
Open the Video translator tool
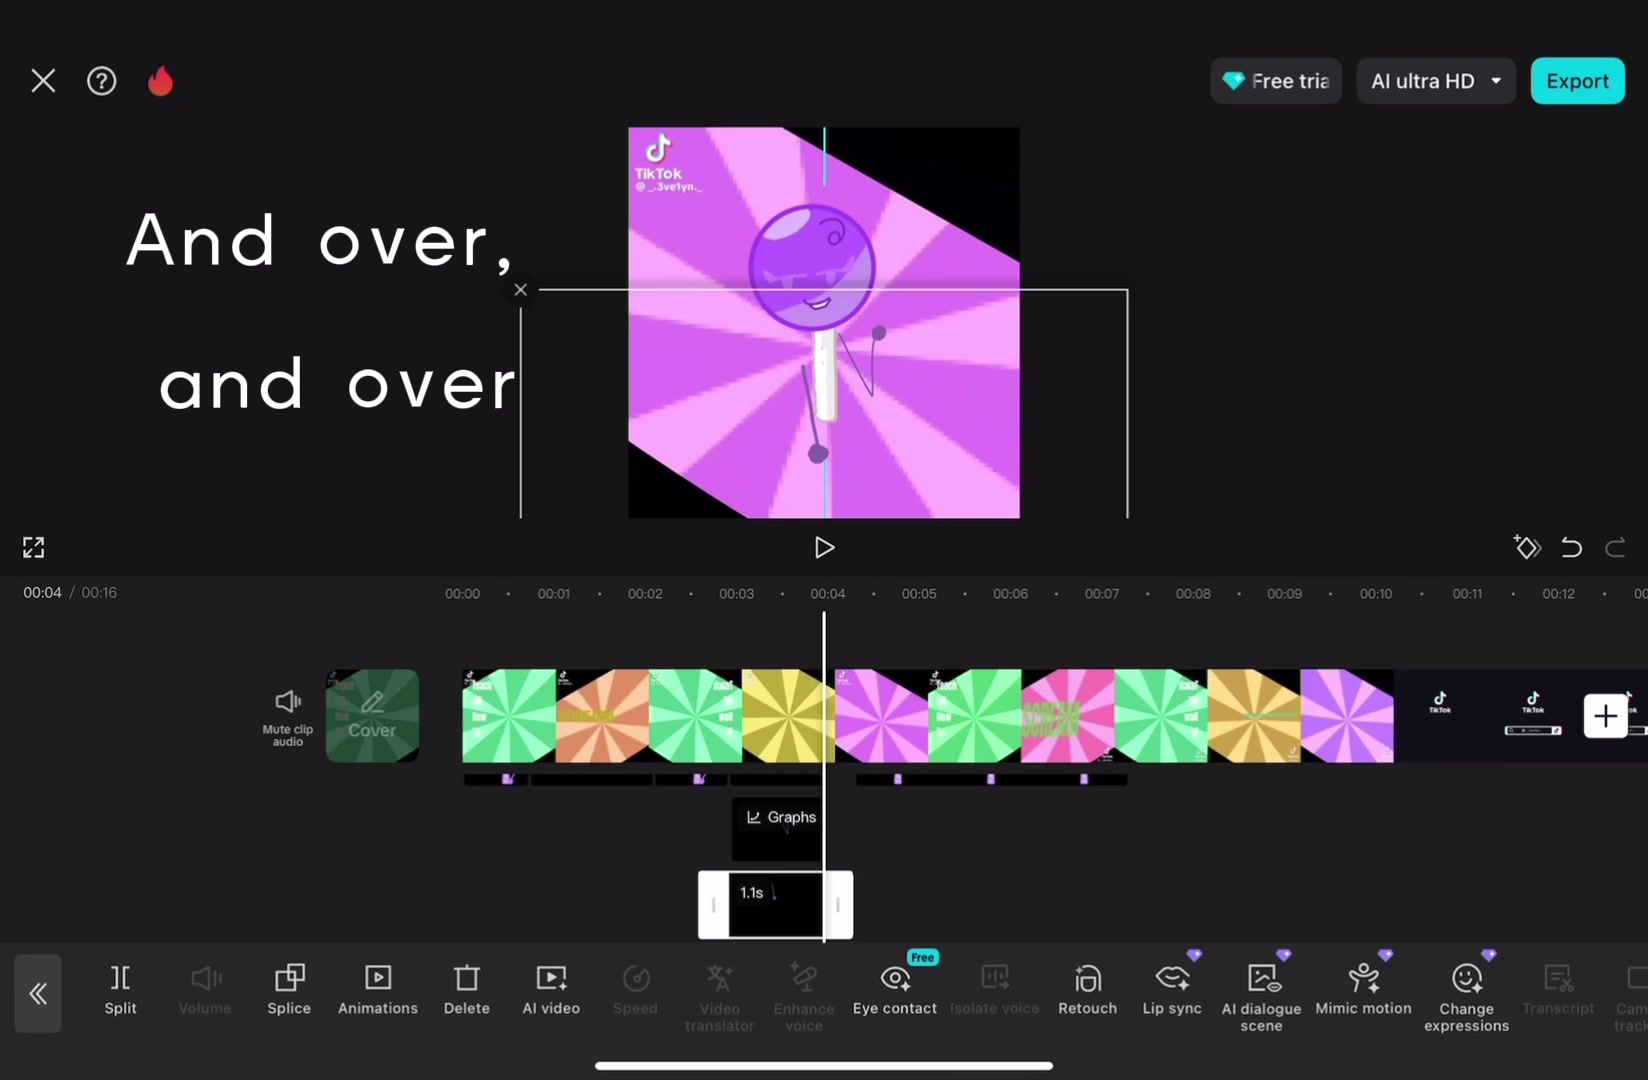coord(719,997)
